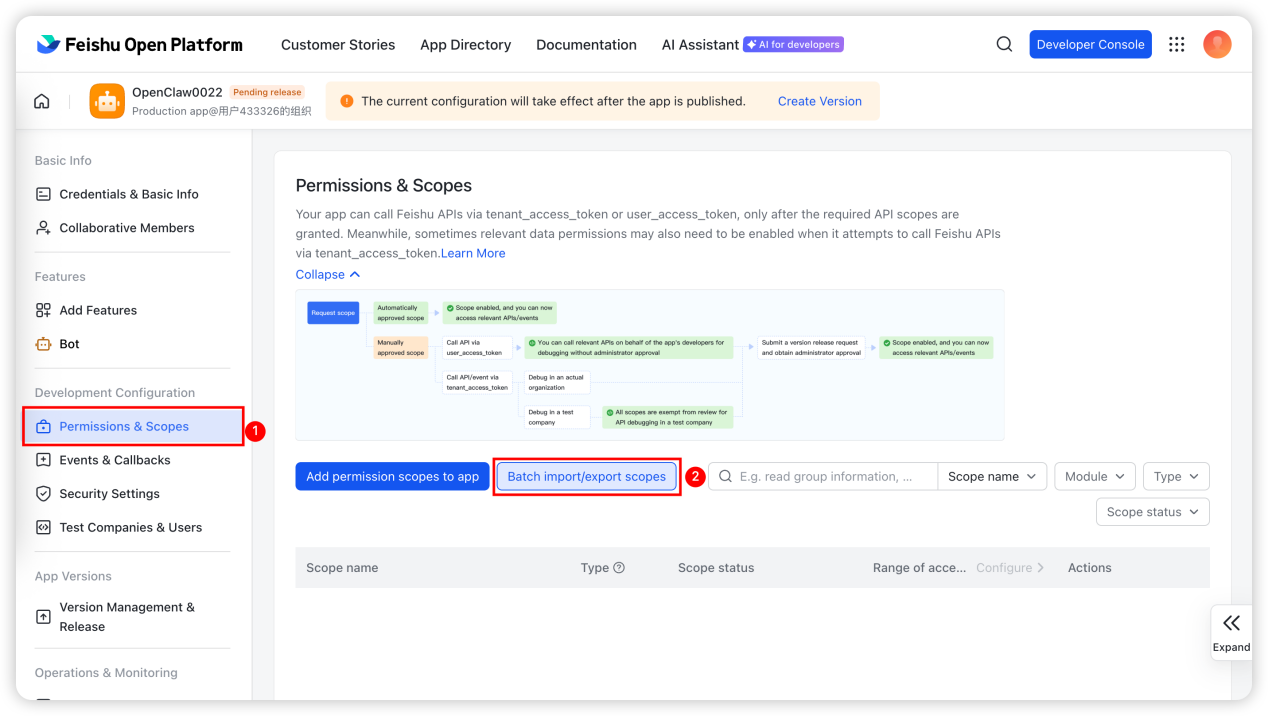Image resolution: width=1268 pixels, height=716 pixels.
Task: Click the Create Version link
Action: [x=819, y=101]
